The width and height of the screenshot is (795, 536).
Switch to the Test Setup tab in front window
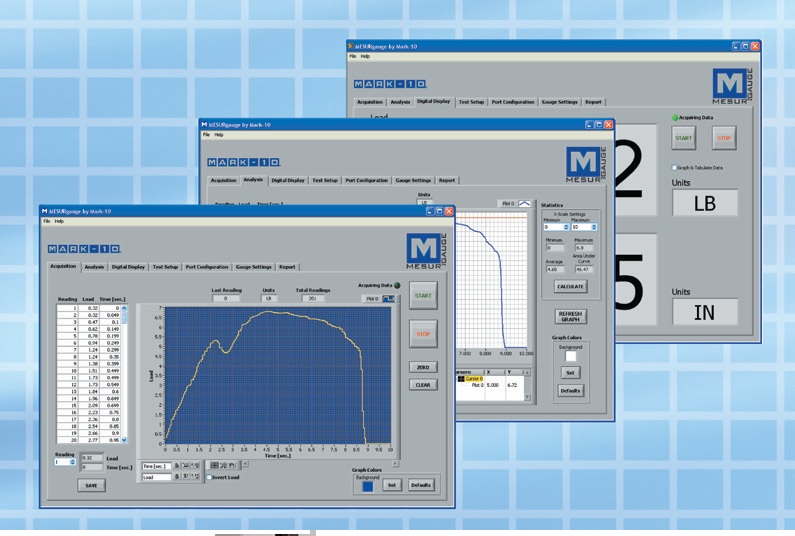(166, 267)
